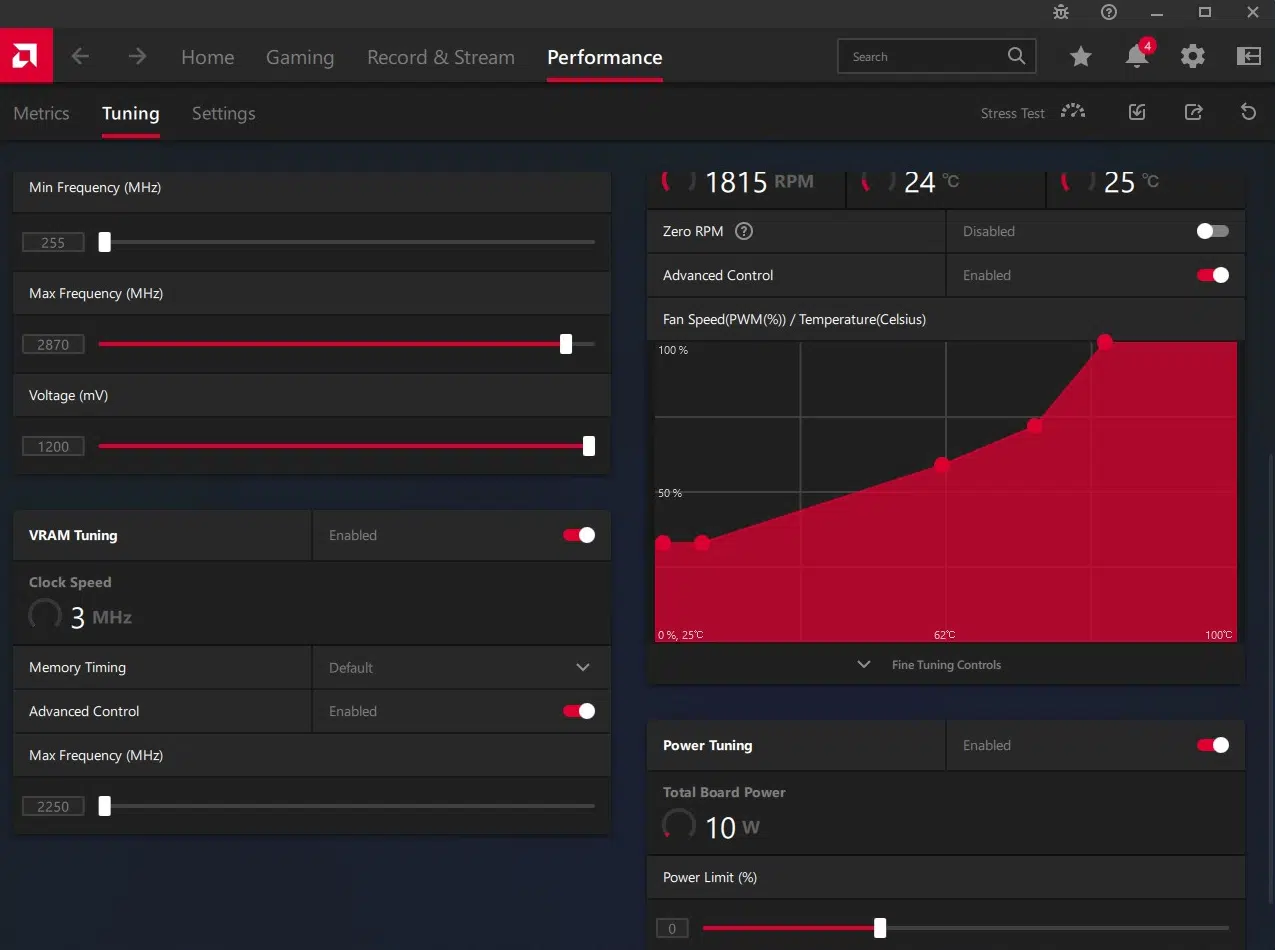Disable the VRAM Tuning toggle
1275x950 pixels.
pyautogui.click(x=579, y=535)
